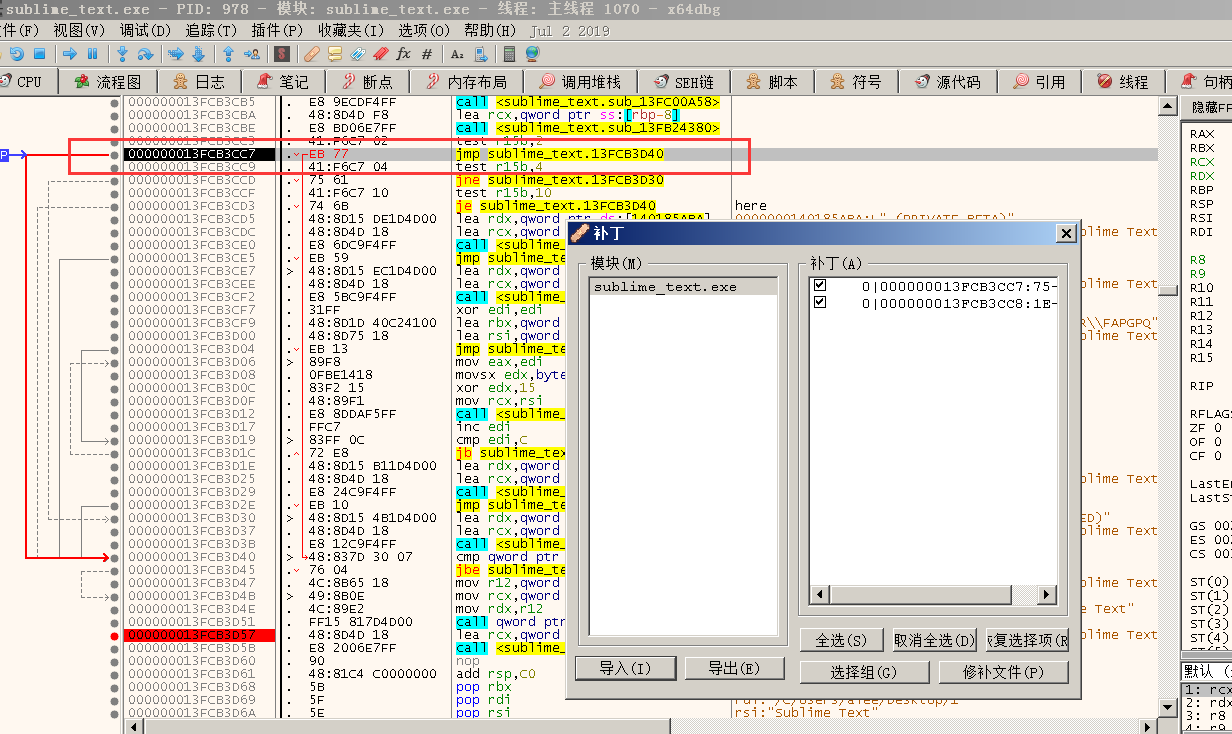Open string references Az icon
1232x734 pixels.
click(x=457, y=54)
